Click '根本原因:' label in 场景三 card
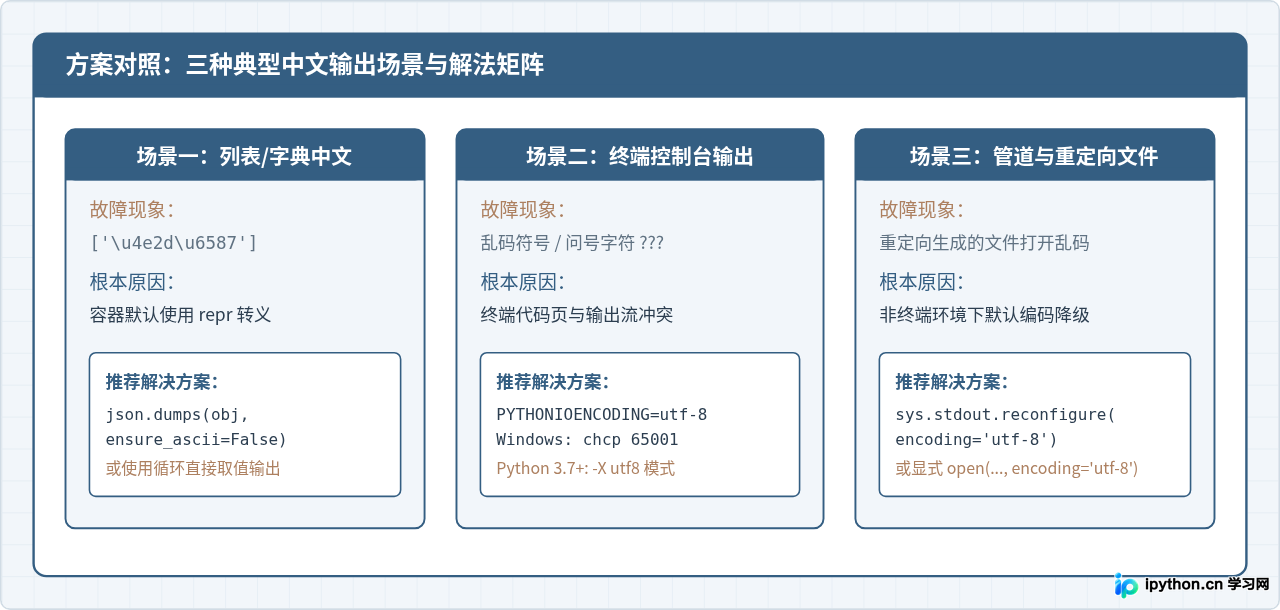The height and width of the screenshot is (610, 1280). [921, 282]
